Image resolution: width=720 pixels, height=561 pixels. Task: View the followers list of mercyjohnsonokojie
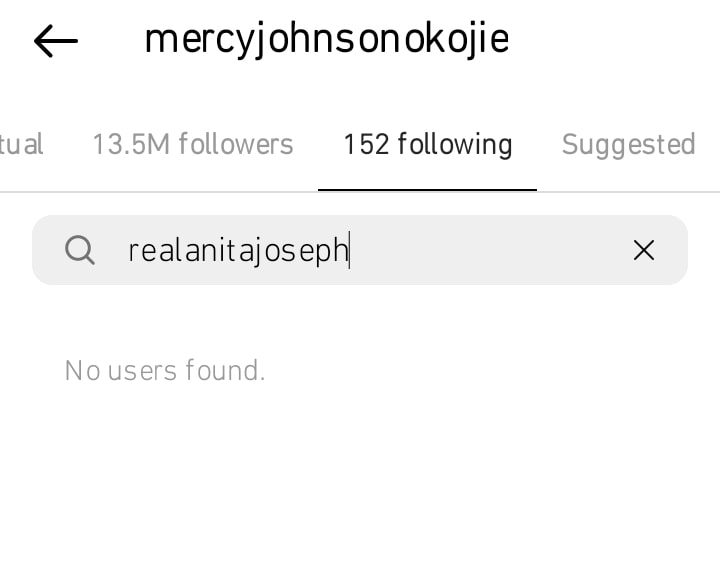click(193, 145)
